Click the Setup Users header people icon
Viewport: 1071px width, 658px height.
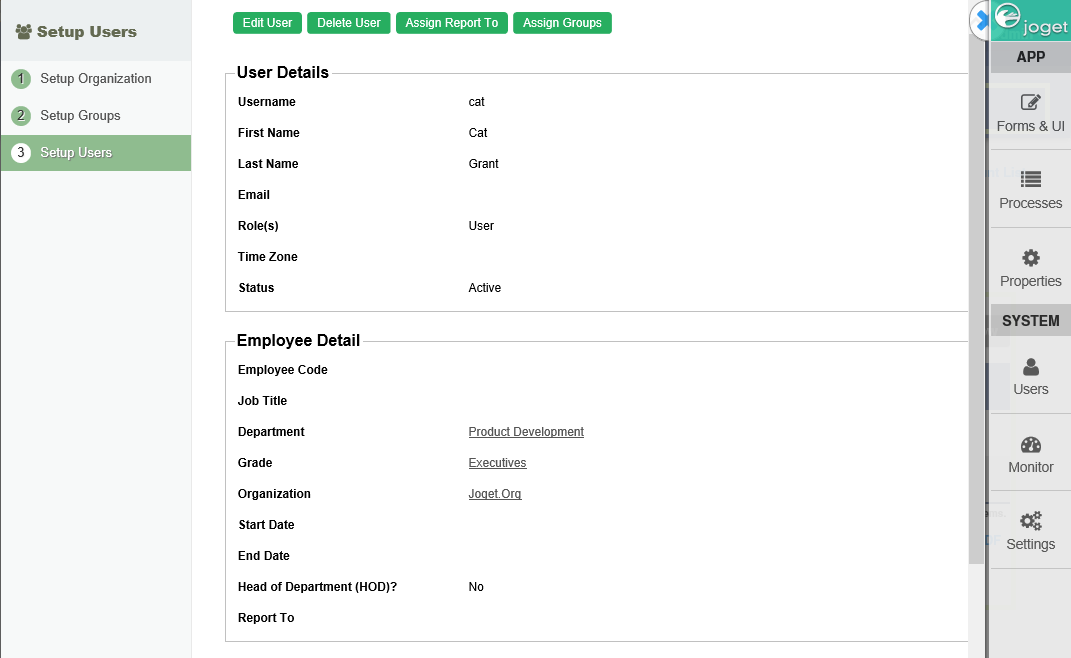tap(24, 32)
